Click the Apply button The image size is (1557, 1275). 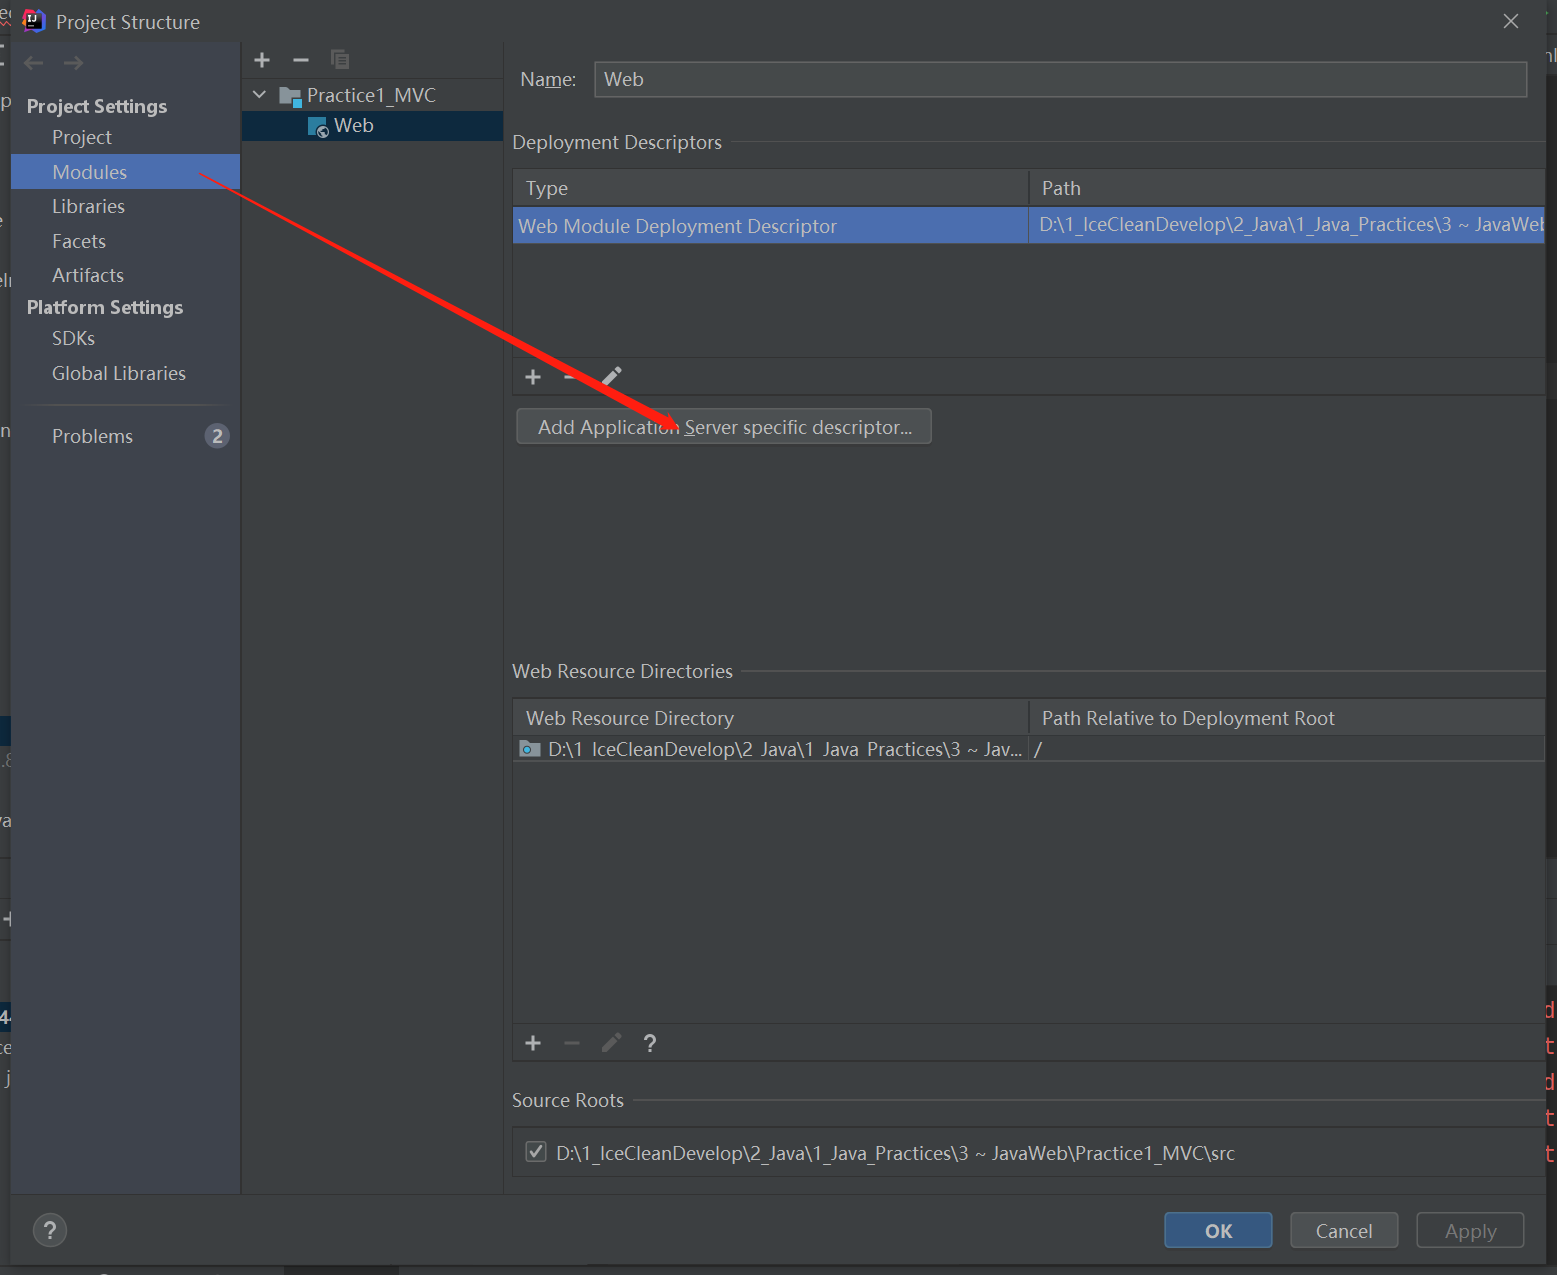1470,1230
